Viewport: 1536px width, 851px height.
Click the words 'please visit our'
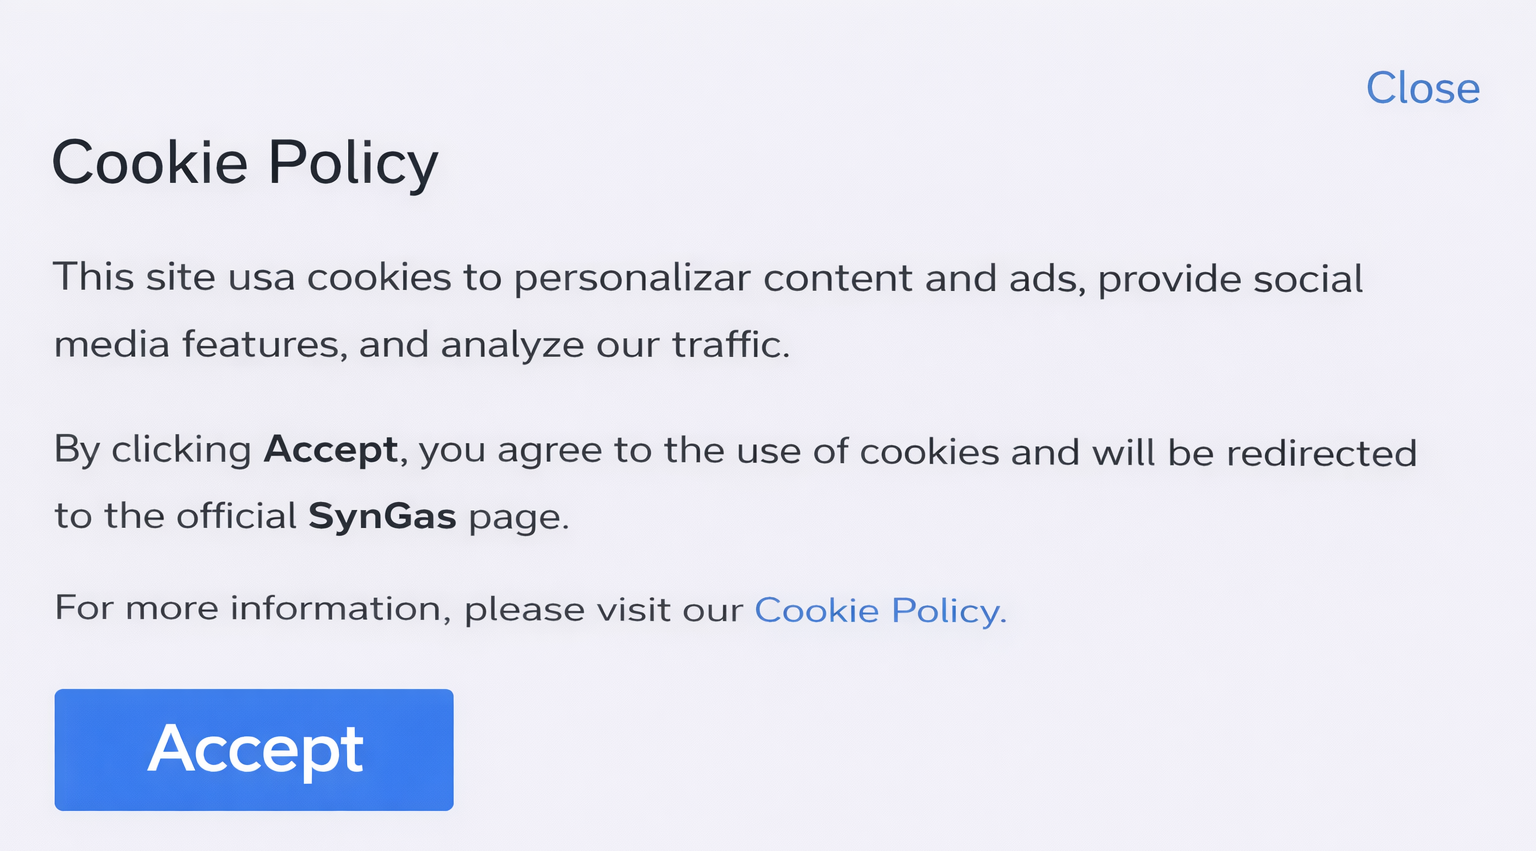pos(603,609)
